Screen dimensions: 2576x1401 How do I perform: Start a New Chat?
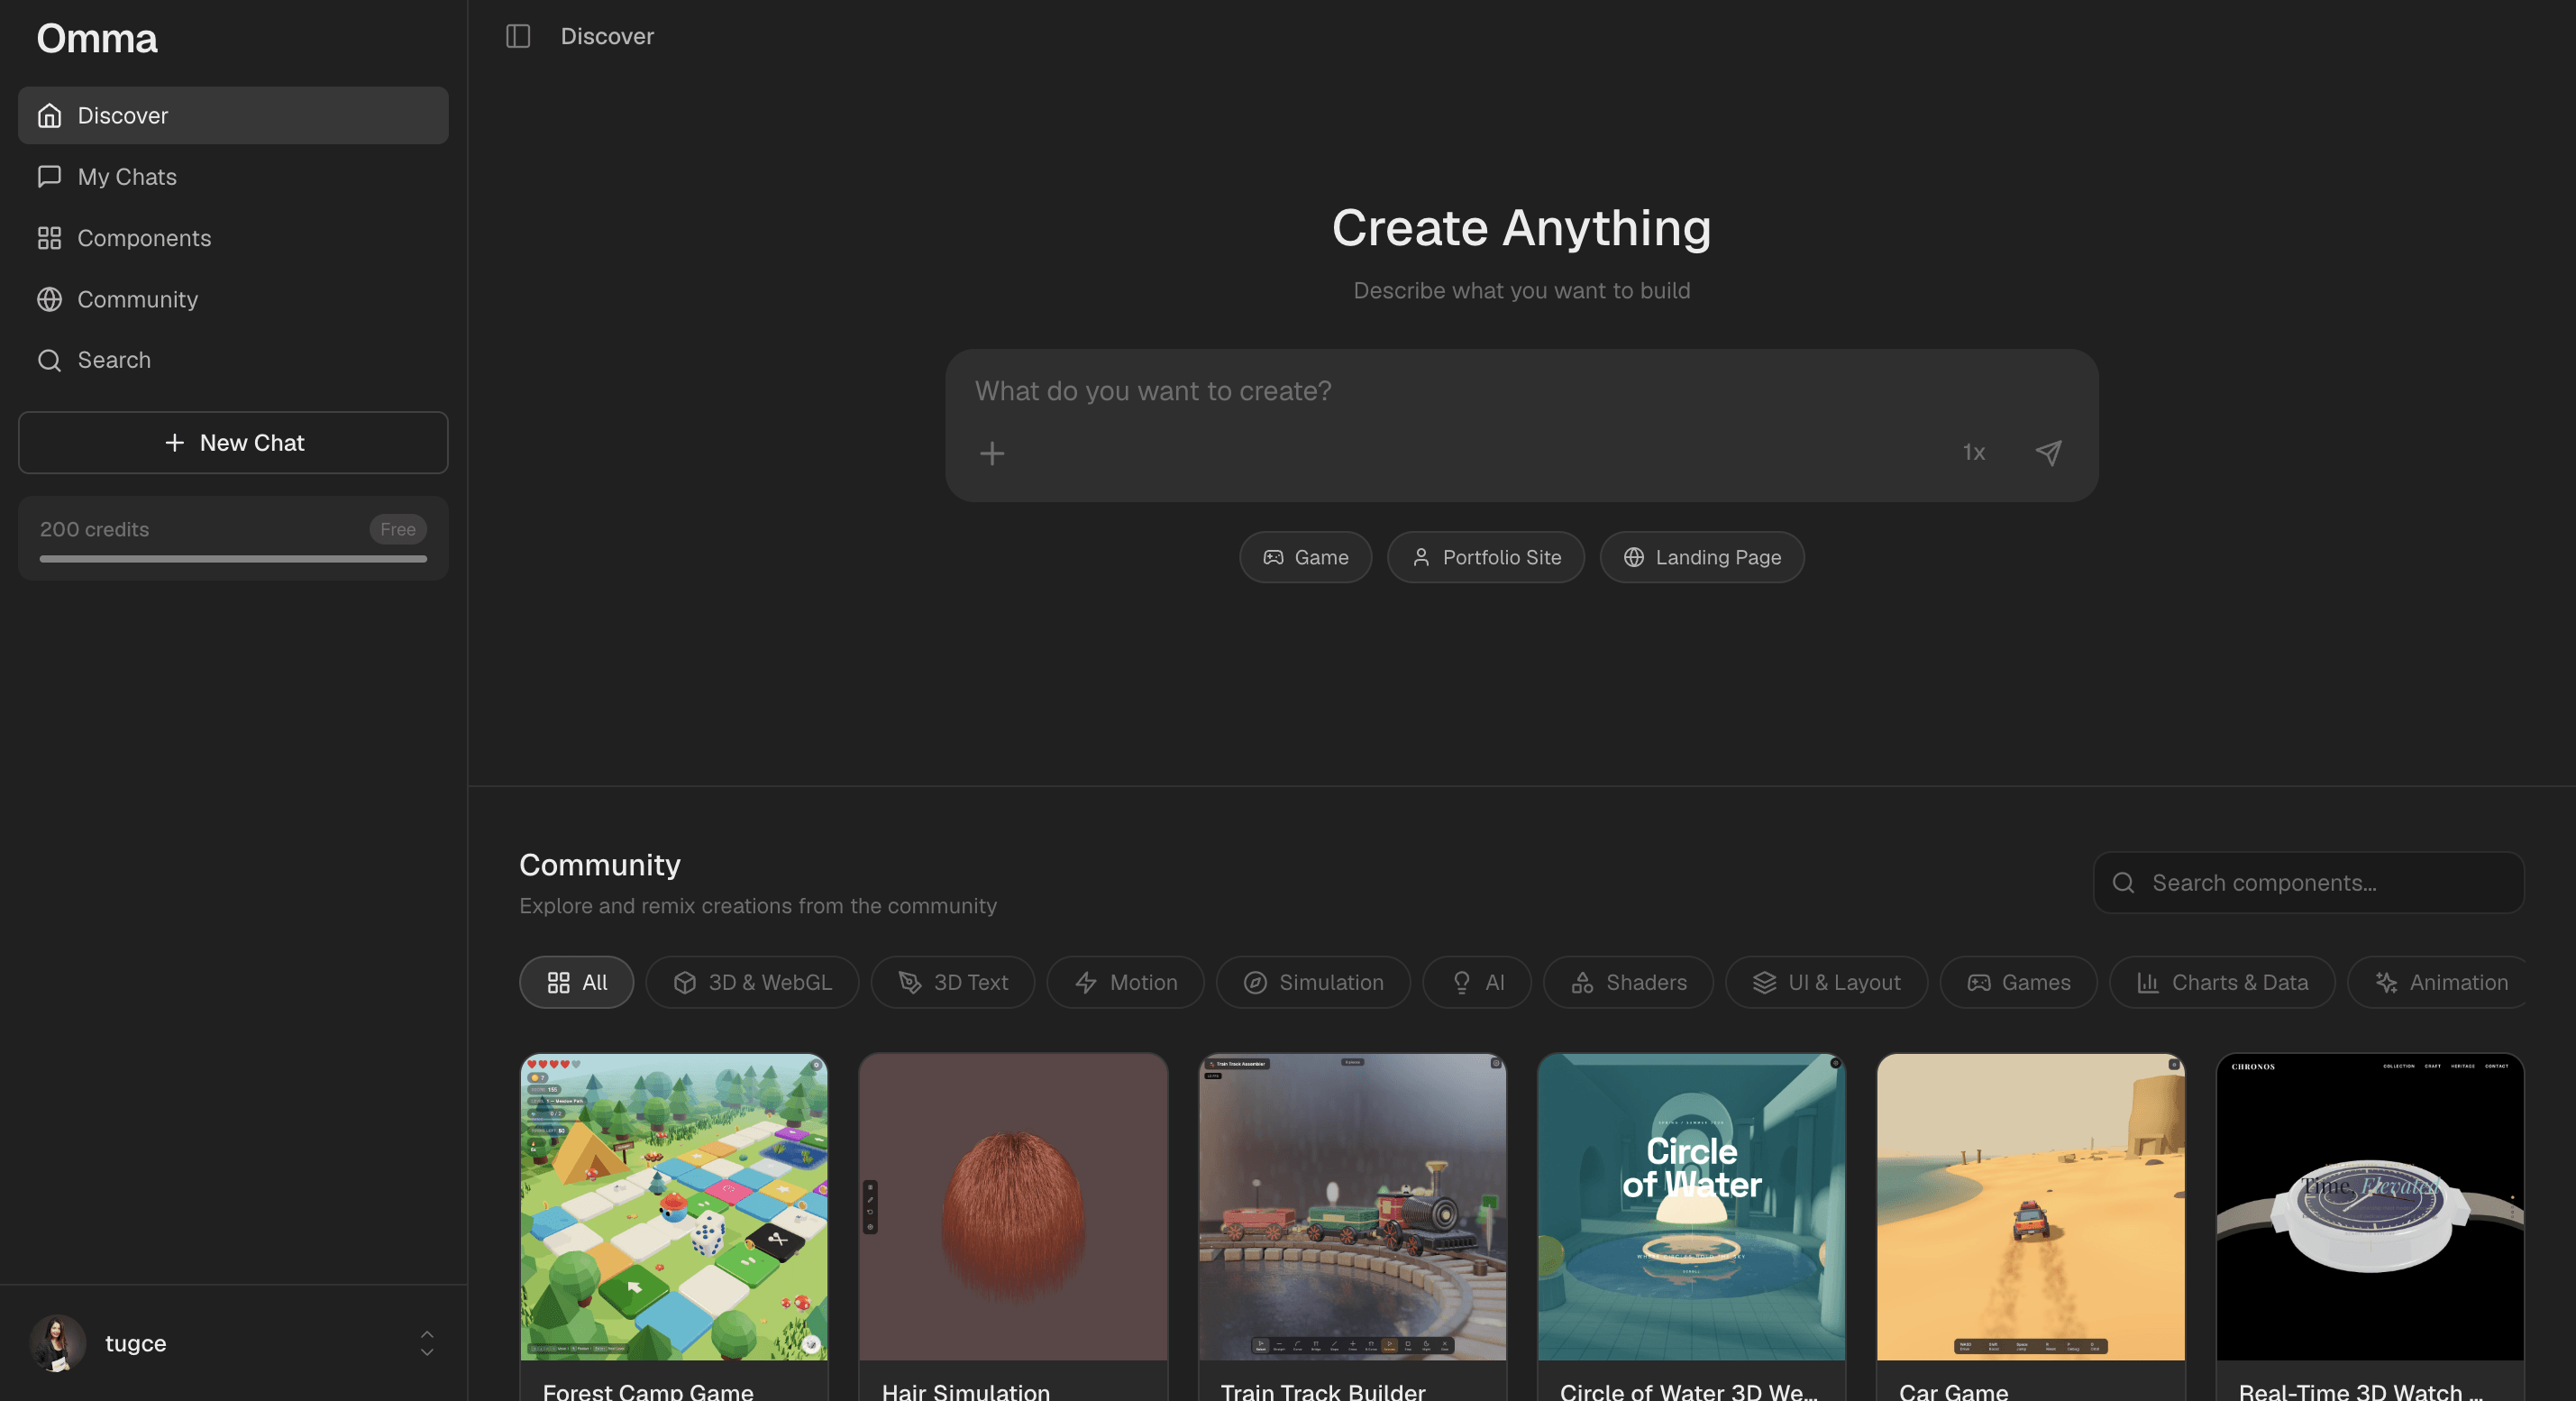coord(233,442)
